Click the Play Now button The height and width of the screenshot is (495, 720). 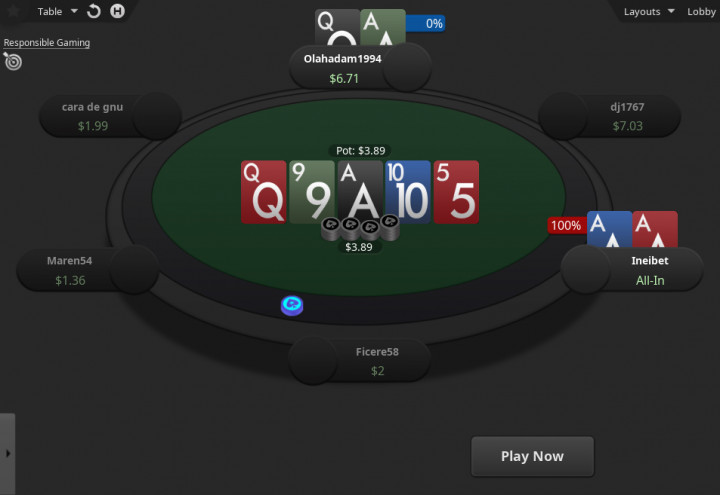click(x=532, y=456)
